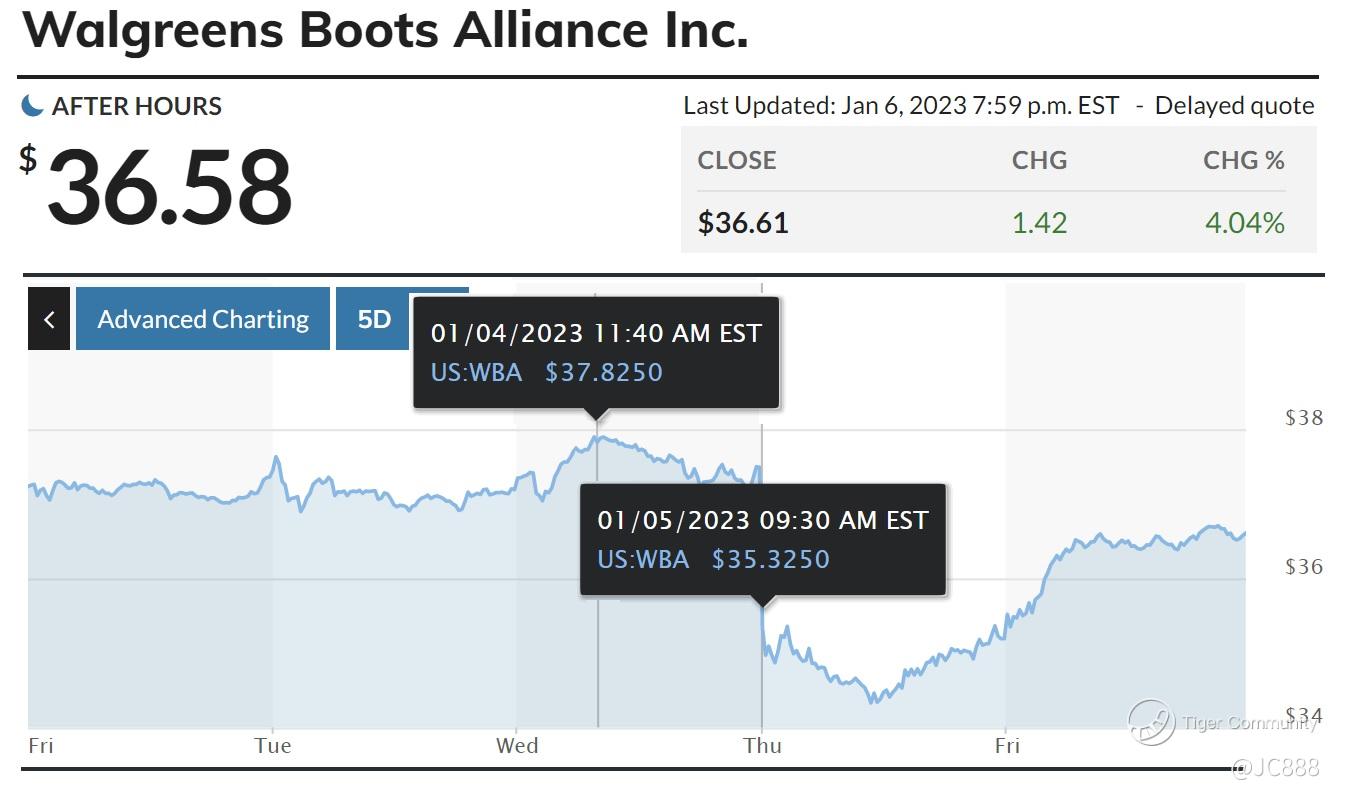Open Advanced Charting
The width and height of the screenshot is (1345, 797).
point(203,319)
